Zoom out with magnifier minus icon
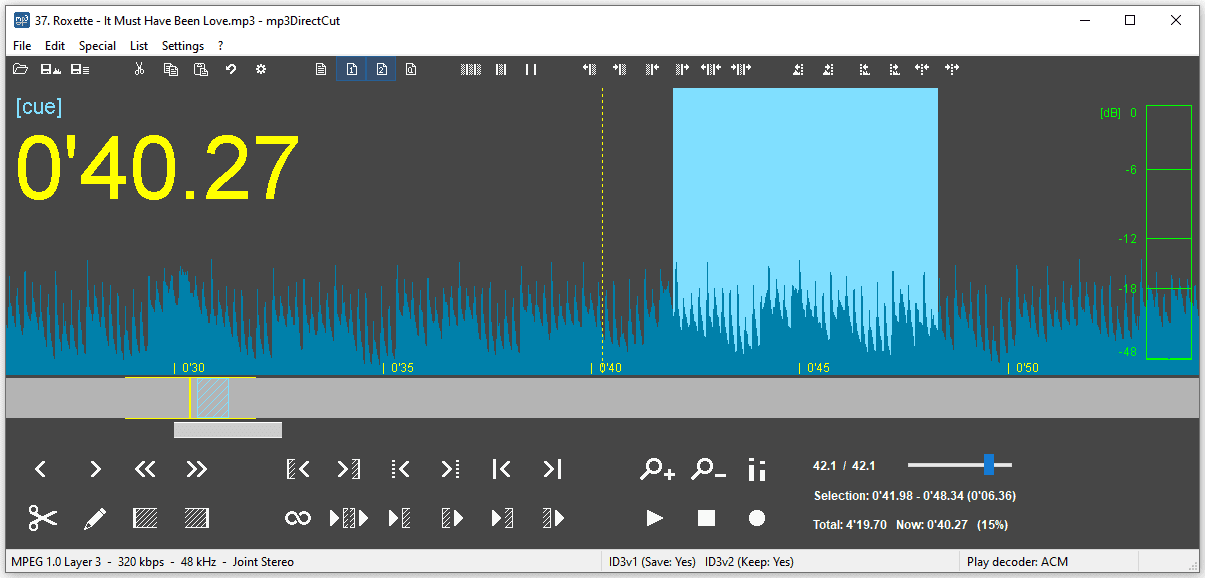This screenshot has height=578, width=1205. coord(709,468)
